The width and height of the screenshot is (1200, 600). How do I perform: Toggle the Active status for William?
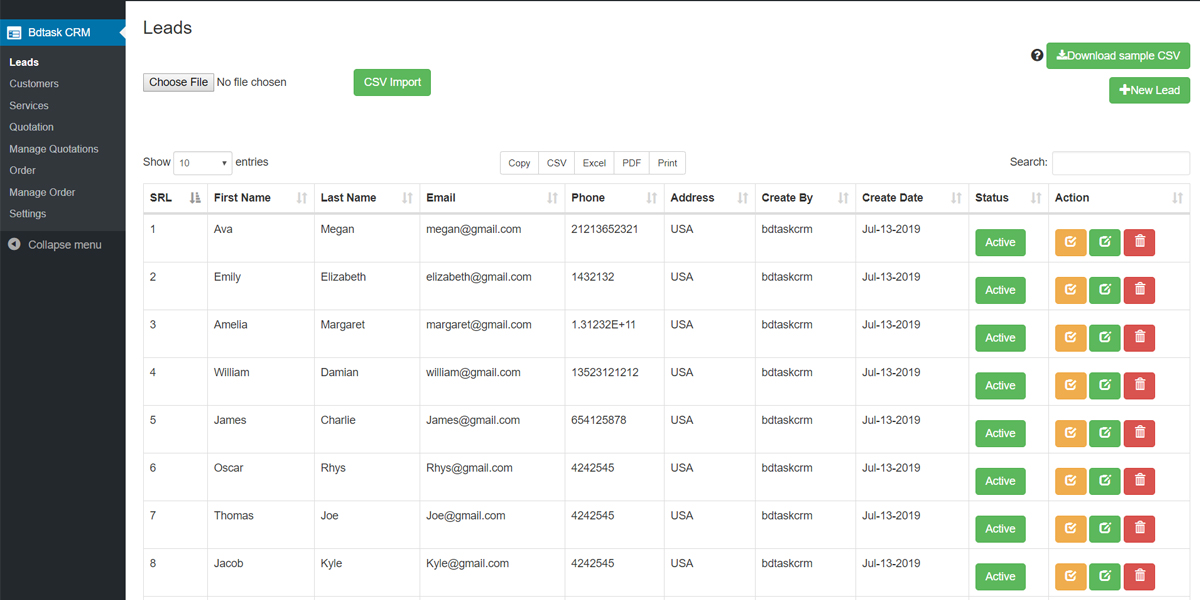1000,385
